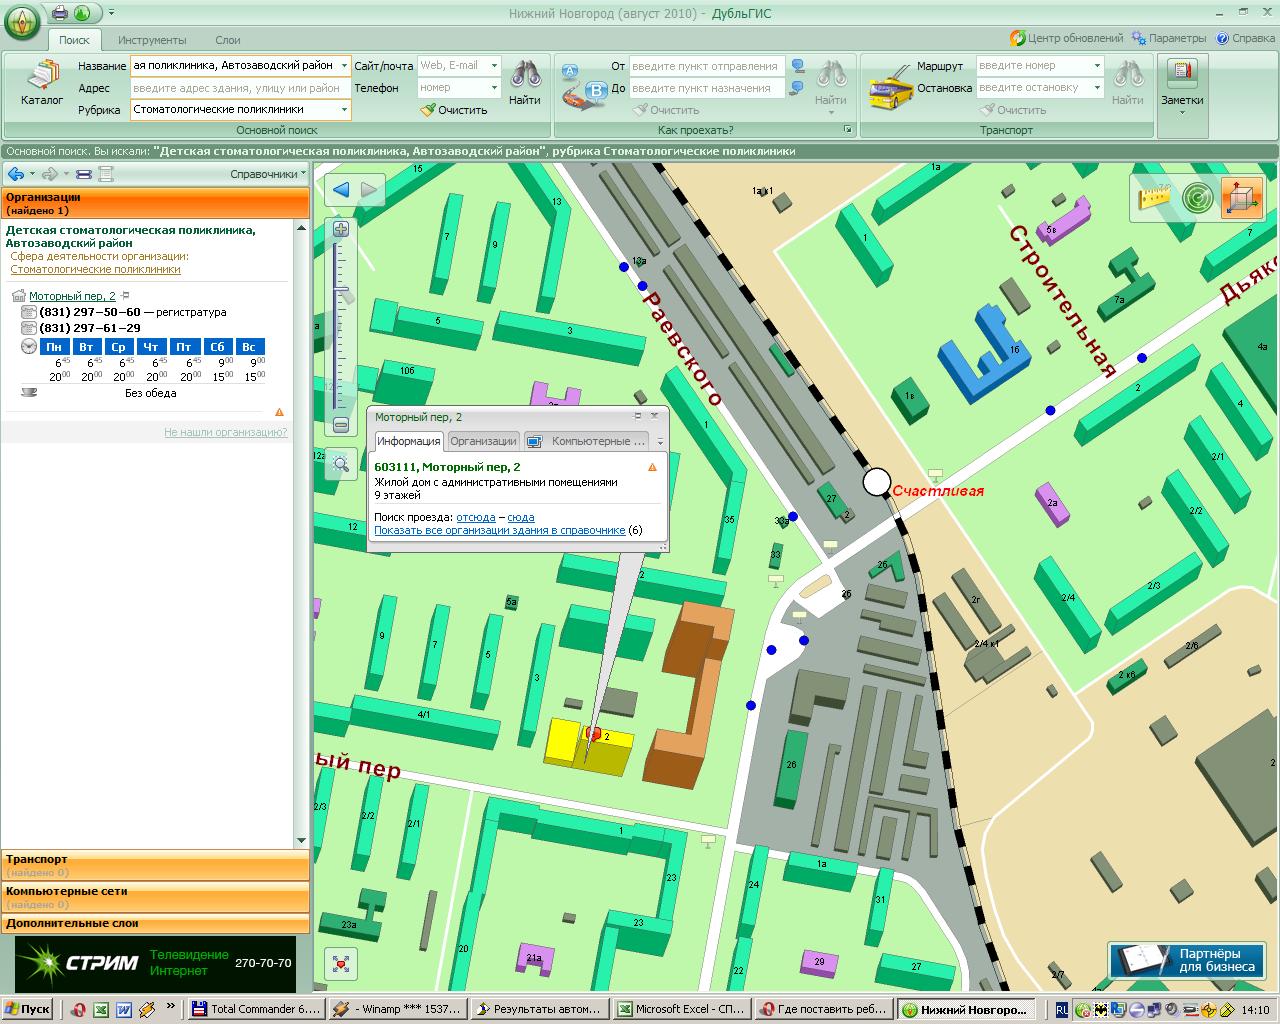
Task: Click the magnifier zoom-area tool on map
Action: click(341, 463)
